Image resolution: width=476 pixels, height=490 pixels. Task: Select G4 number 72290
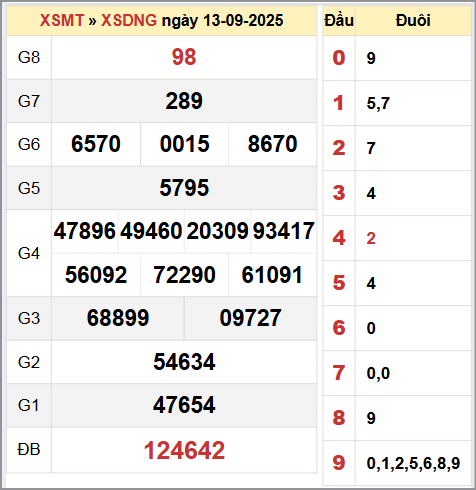point(184,275)
